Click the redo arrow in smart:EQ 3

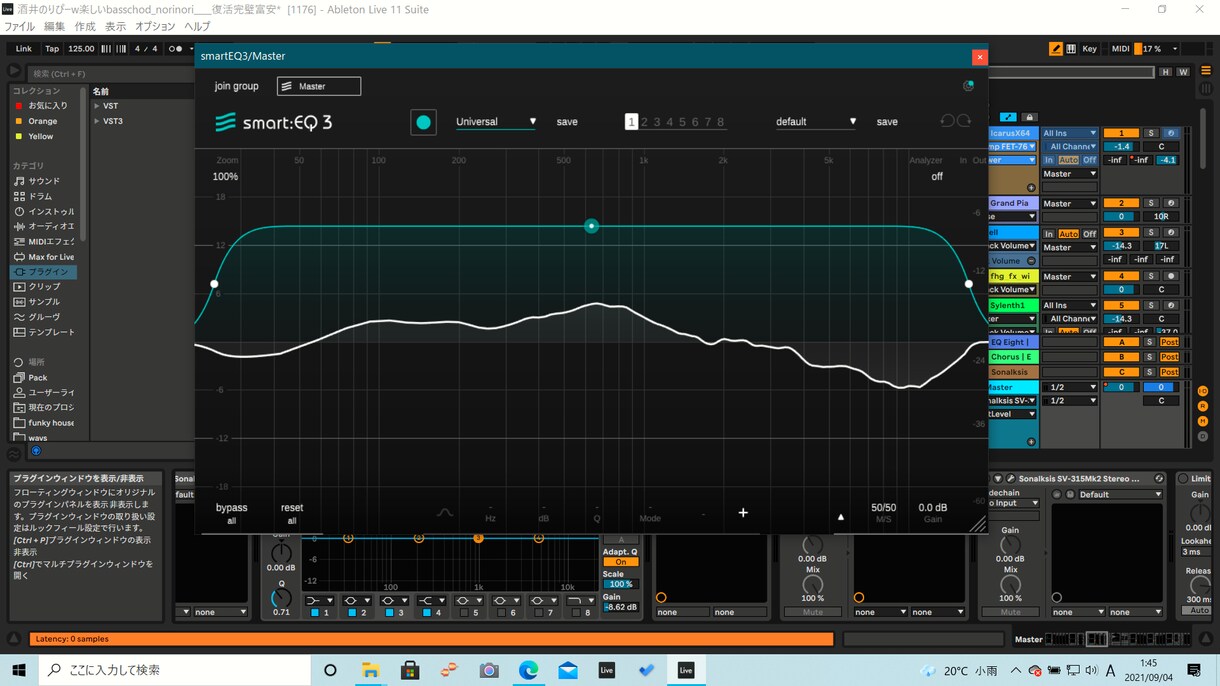pyautogui.click(x=964, y=121)
